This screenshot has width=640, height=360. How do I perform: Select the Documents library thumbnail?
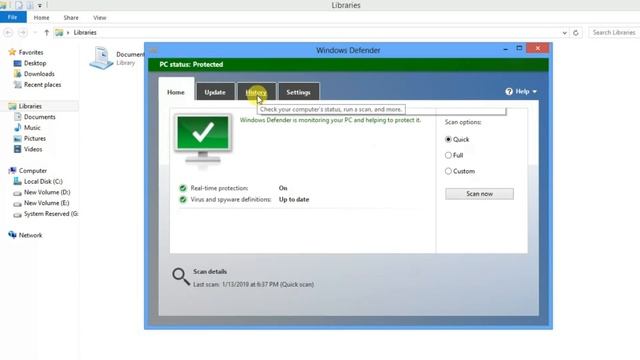[x=101, y=58]
